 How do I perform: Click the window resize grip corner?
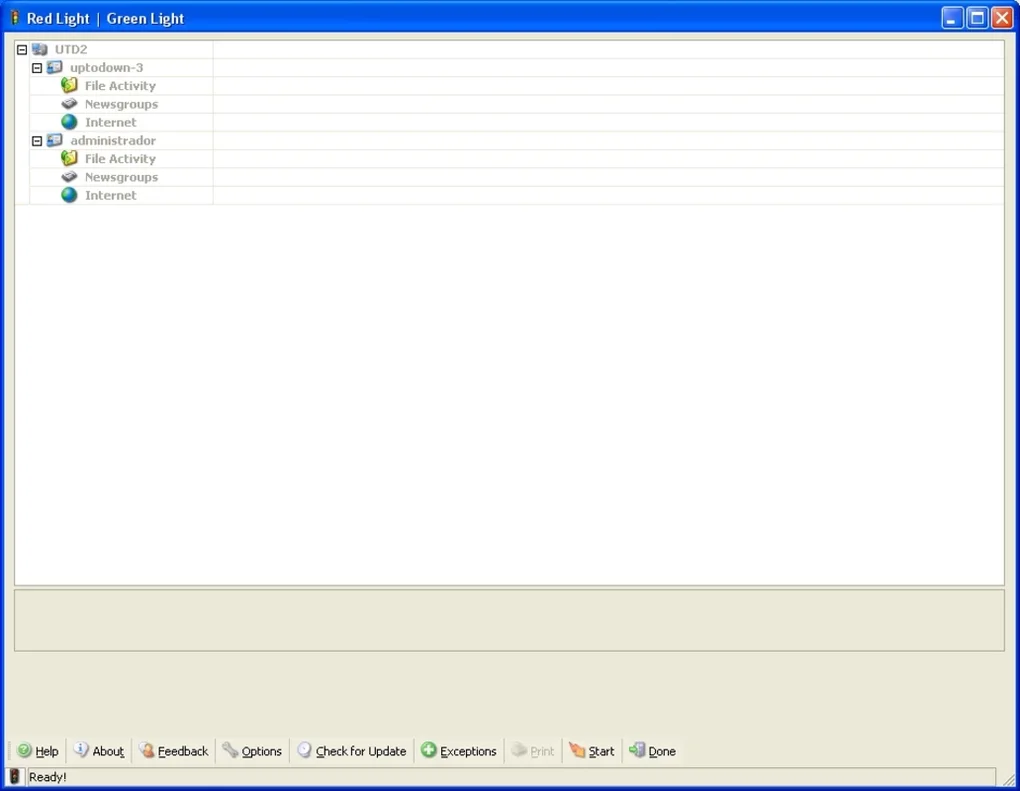point(1009,779)
